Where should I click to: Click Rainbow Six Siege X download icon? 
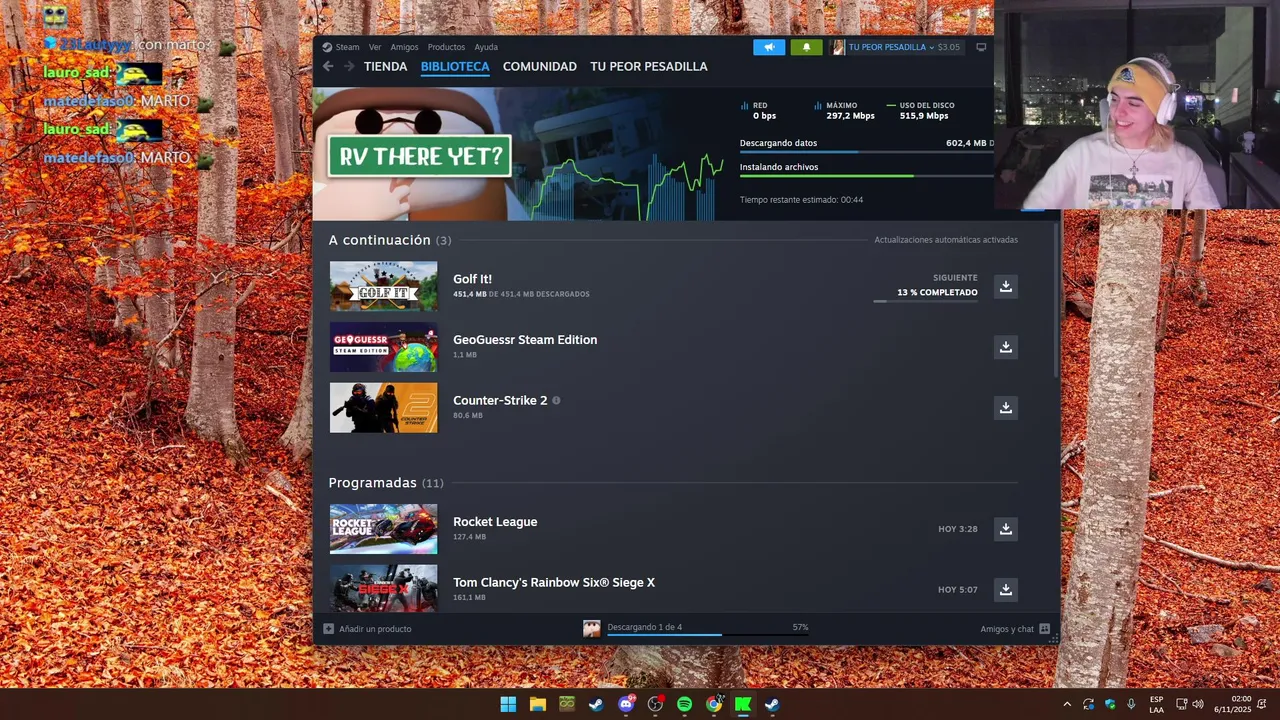click(1006, 590)
